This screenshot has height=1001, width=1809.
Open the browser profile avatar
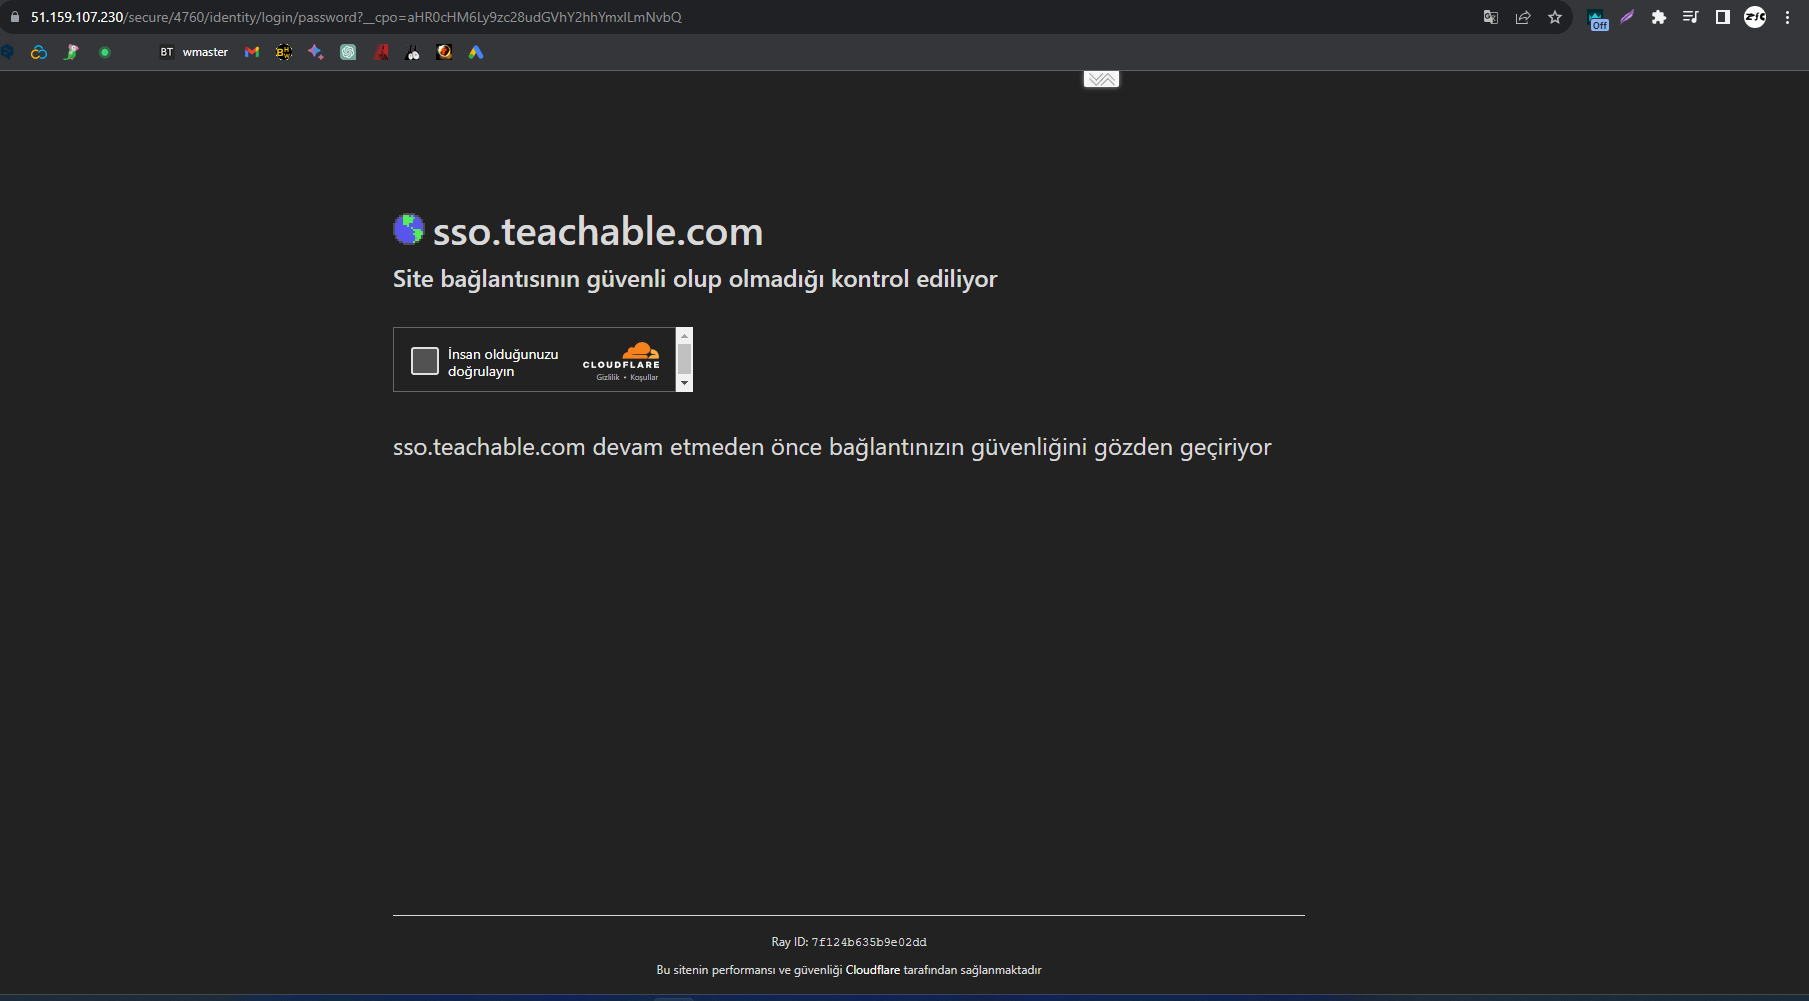(x=1755, y=17)
